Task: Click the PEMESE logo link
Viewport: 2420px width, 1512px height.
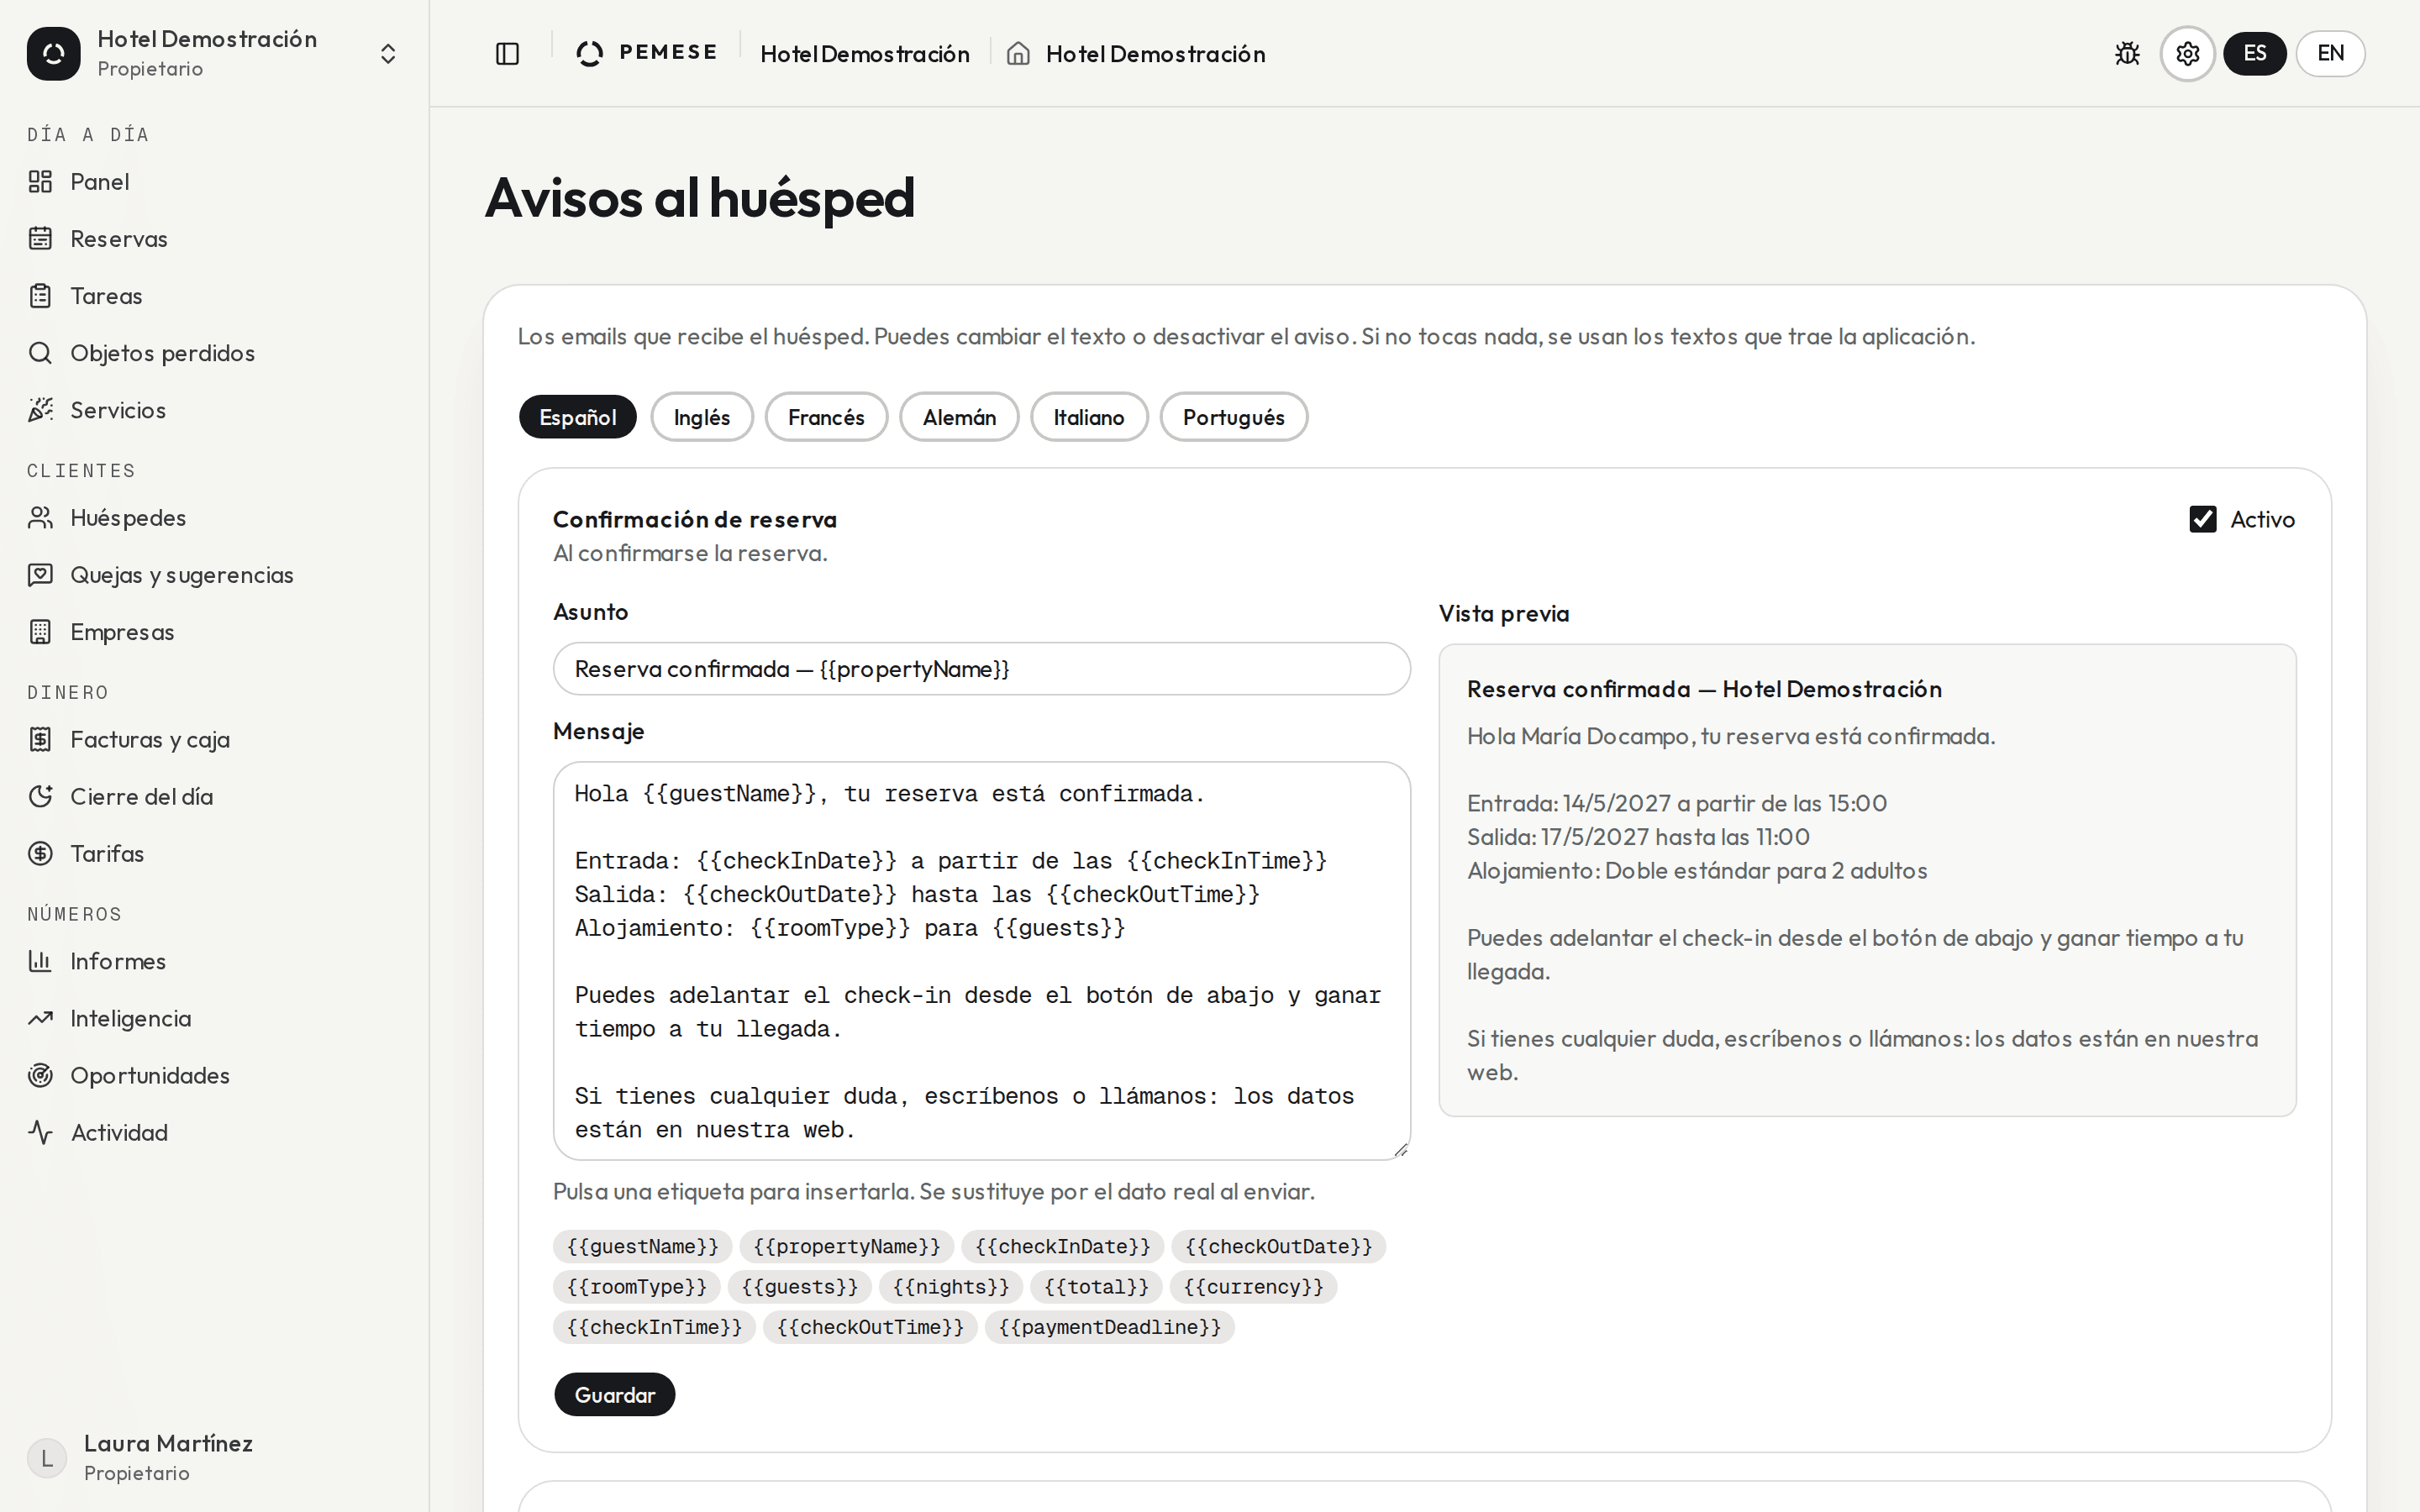Action: pos(647,53)
